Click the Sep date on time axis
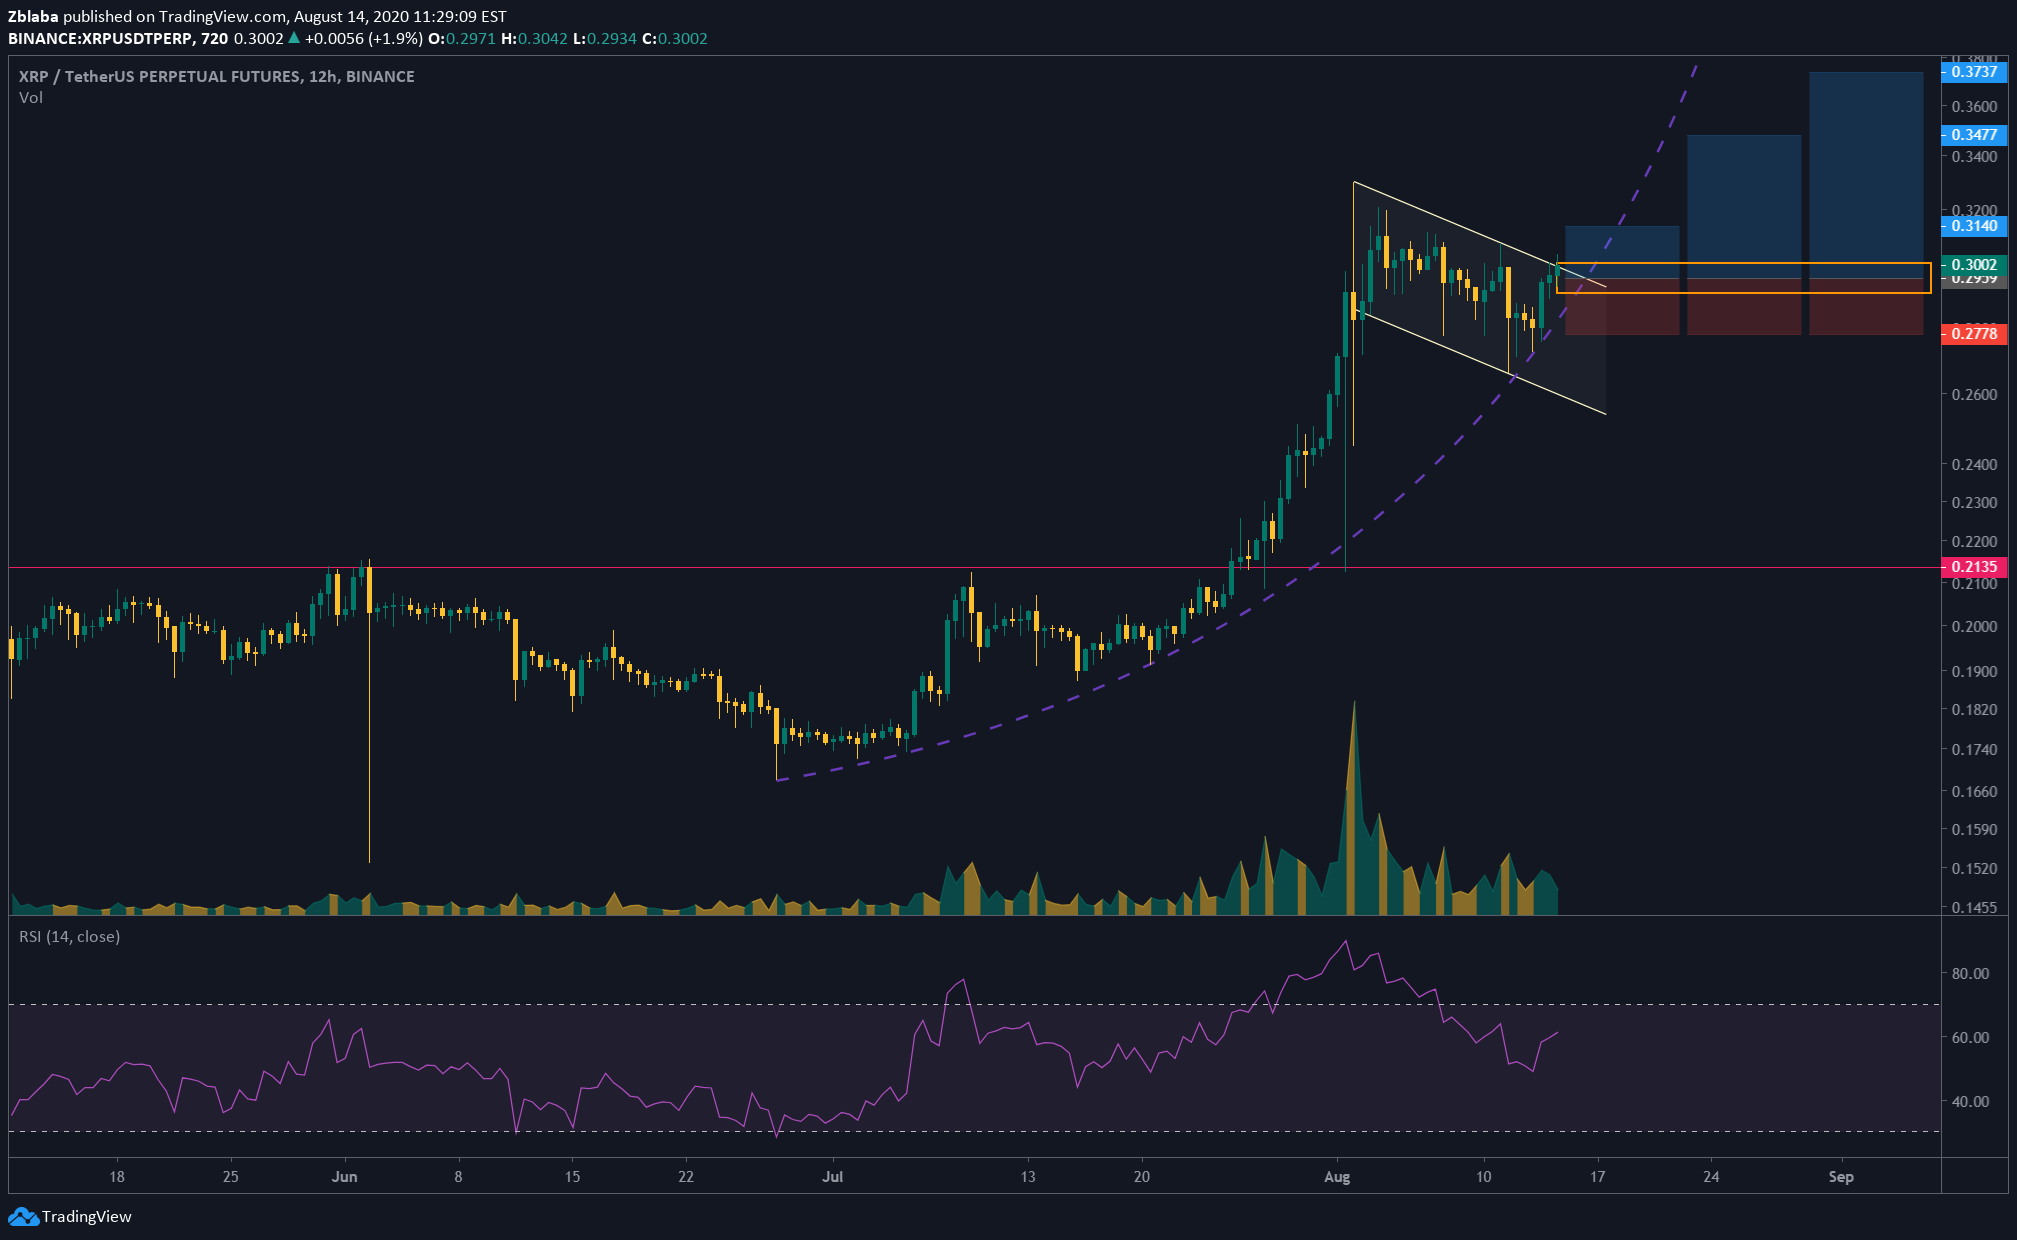Screen dimensions: 2017x1240 click(x=1841, y=1177)
